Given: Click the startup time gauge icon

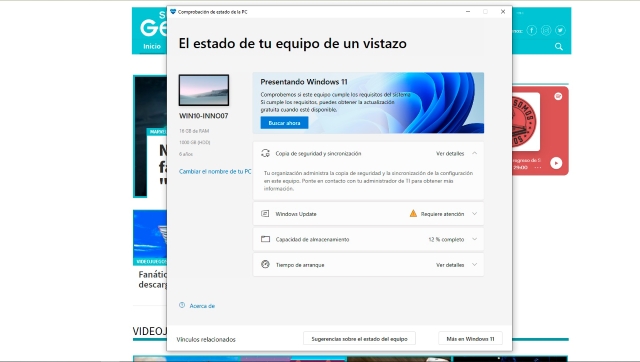Looking at the screenshot, I should [265, 264].
